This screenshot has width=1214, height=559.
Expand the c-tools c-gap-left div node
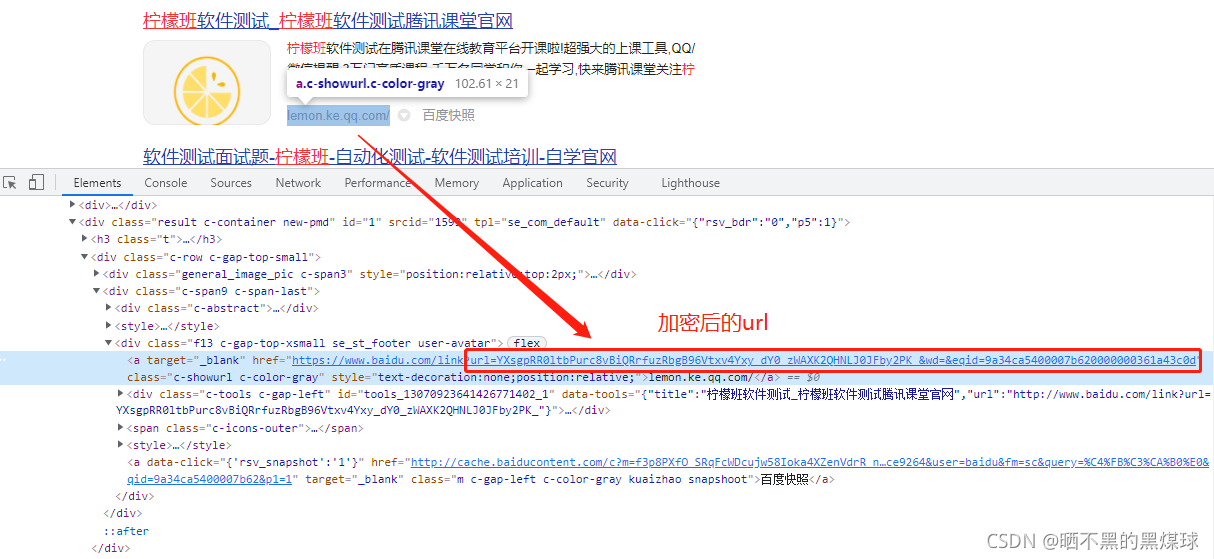(120, 394)
